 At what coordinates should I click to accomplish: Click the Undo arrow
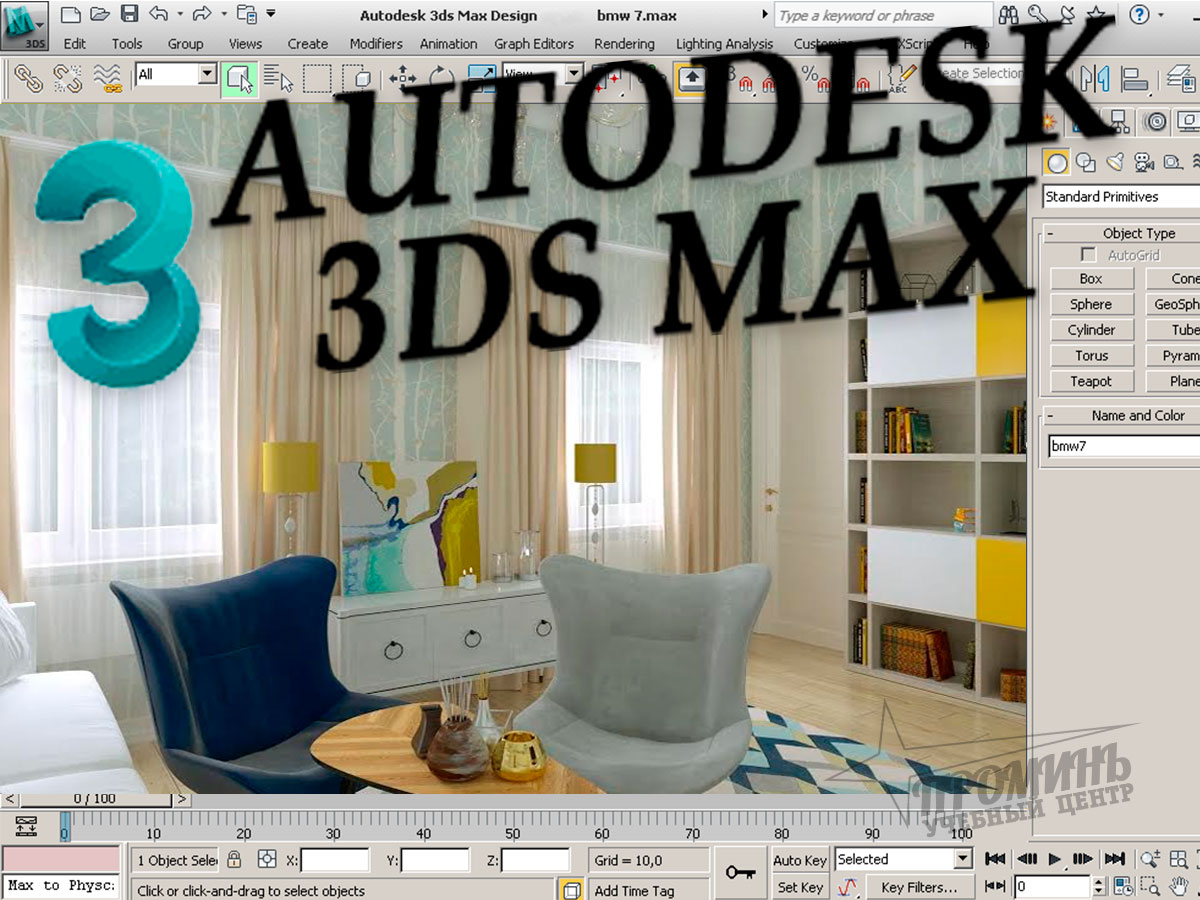click(158, 15)
